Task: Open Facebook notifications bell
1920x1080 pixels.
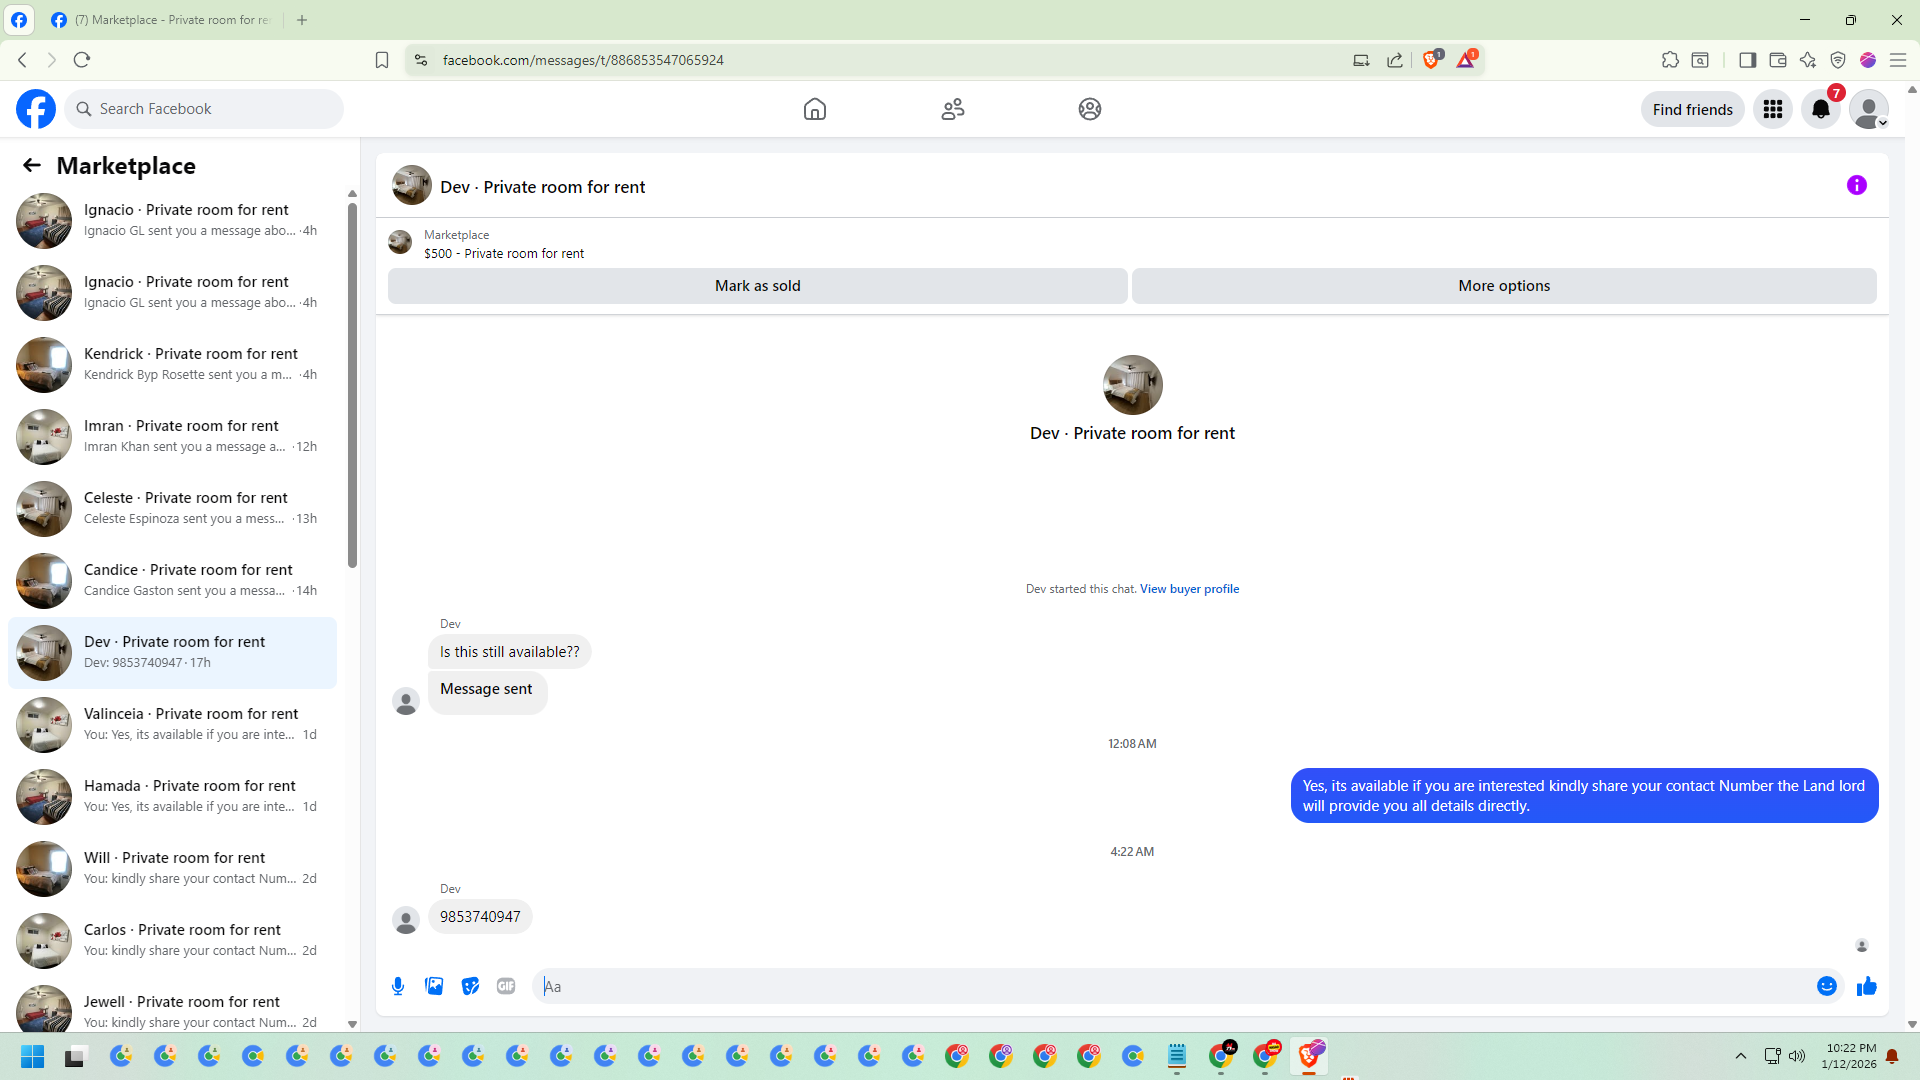Action: click(x=1820, y=109)
